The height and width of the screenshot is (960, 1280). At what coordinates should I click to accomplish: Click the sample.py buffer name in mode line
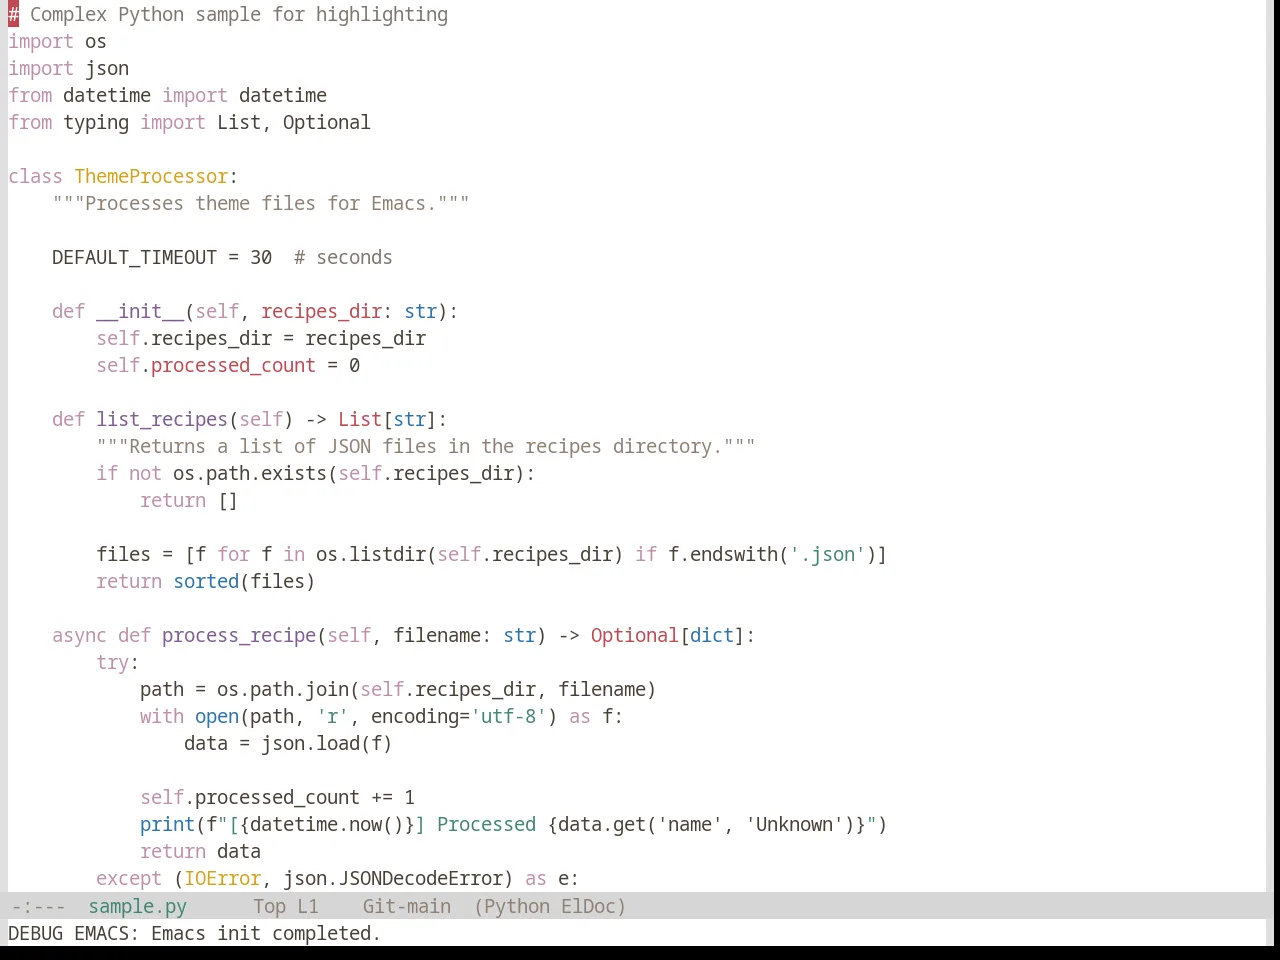(x=137, y=906)
